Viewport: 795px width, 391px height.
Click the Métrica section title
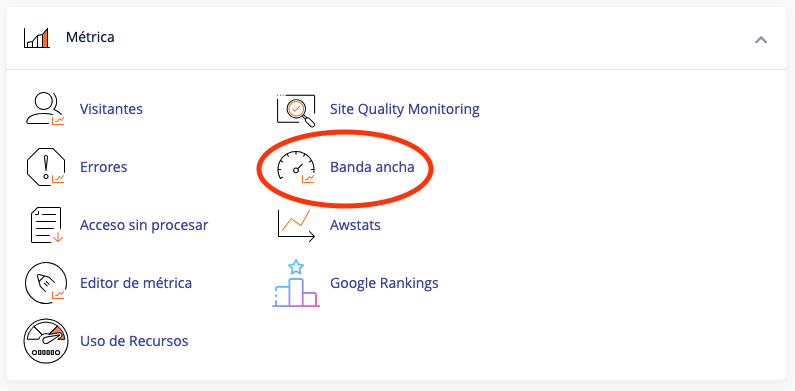(90, 37)
